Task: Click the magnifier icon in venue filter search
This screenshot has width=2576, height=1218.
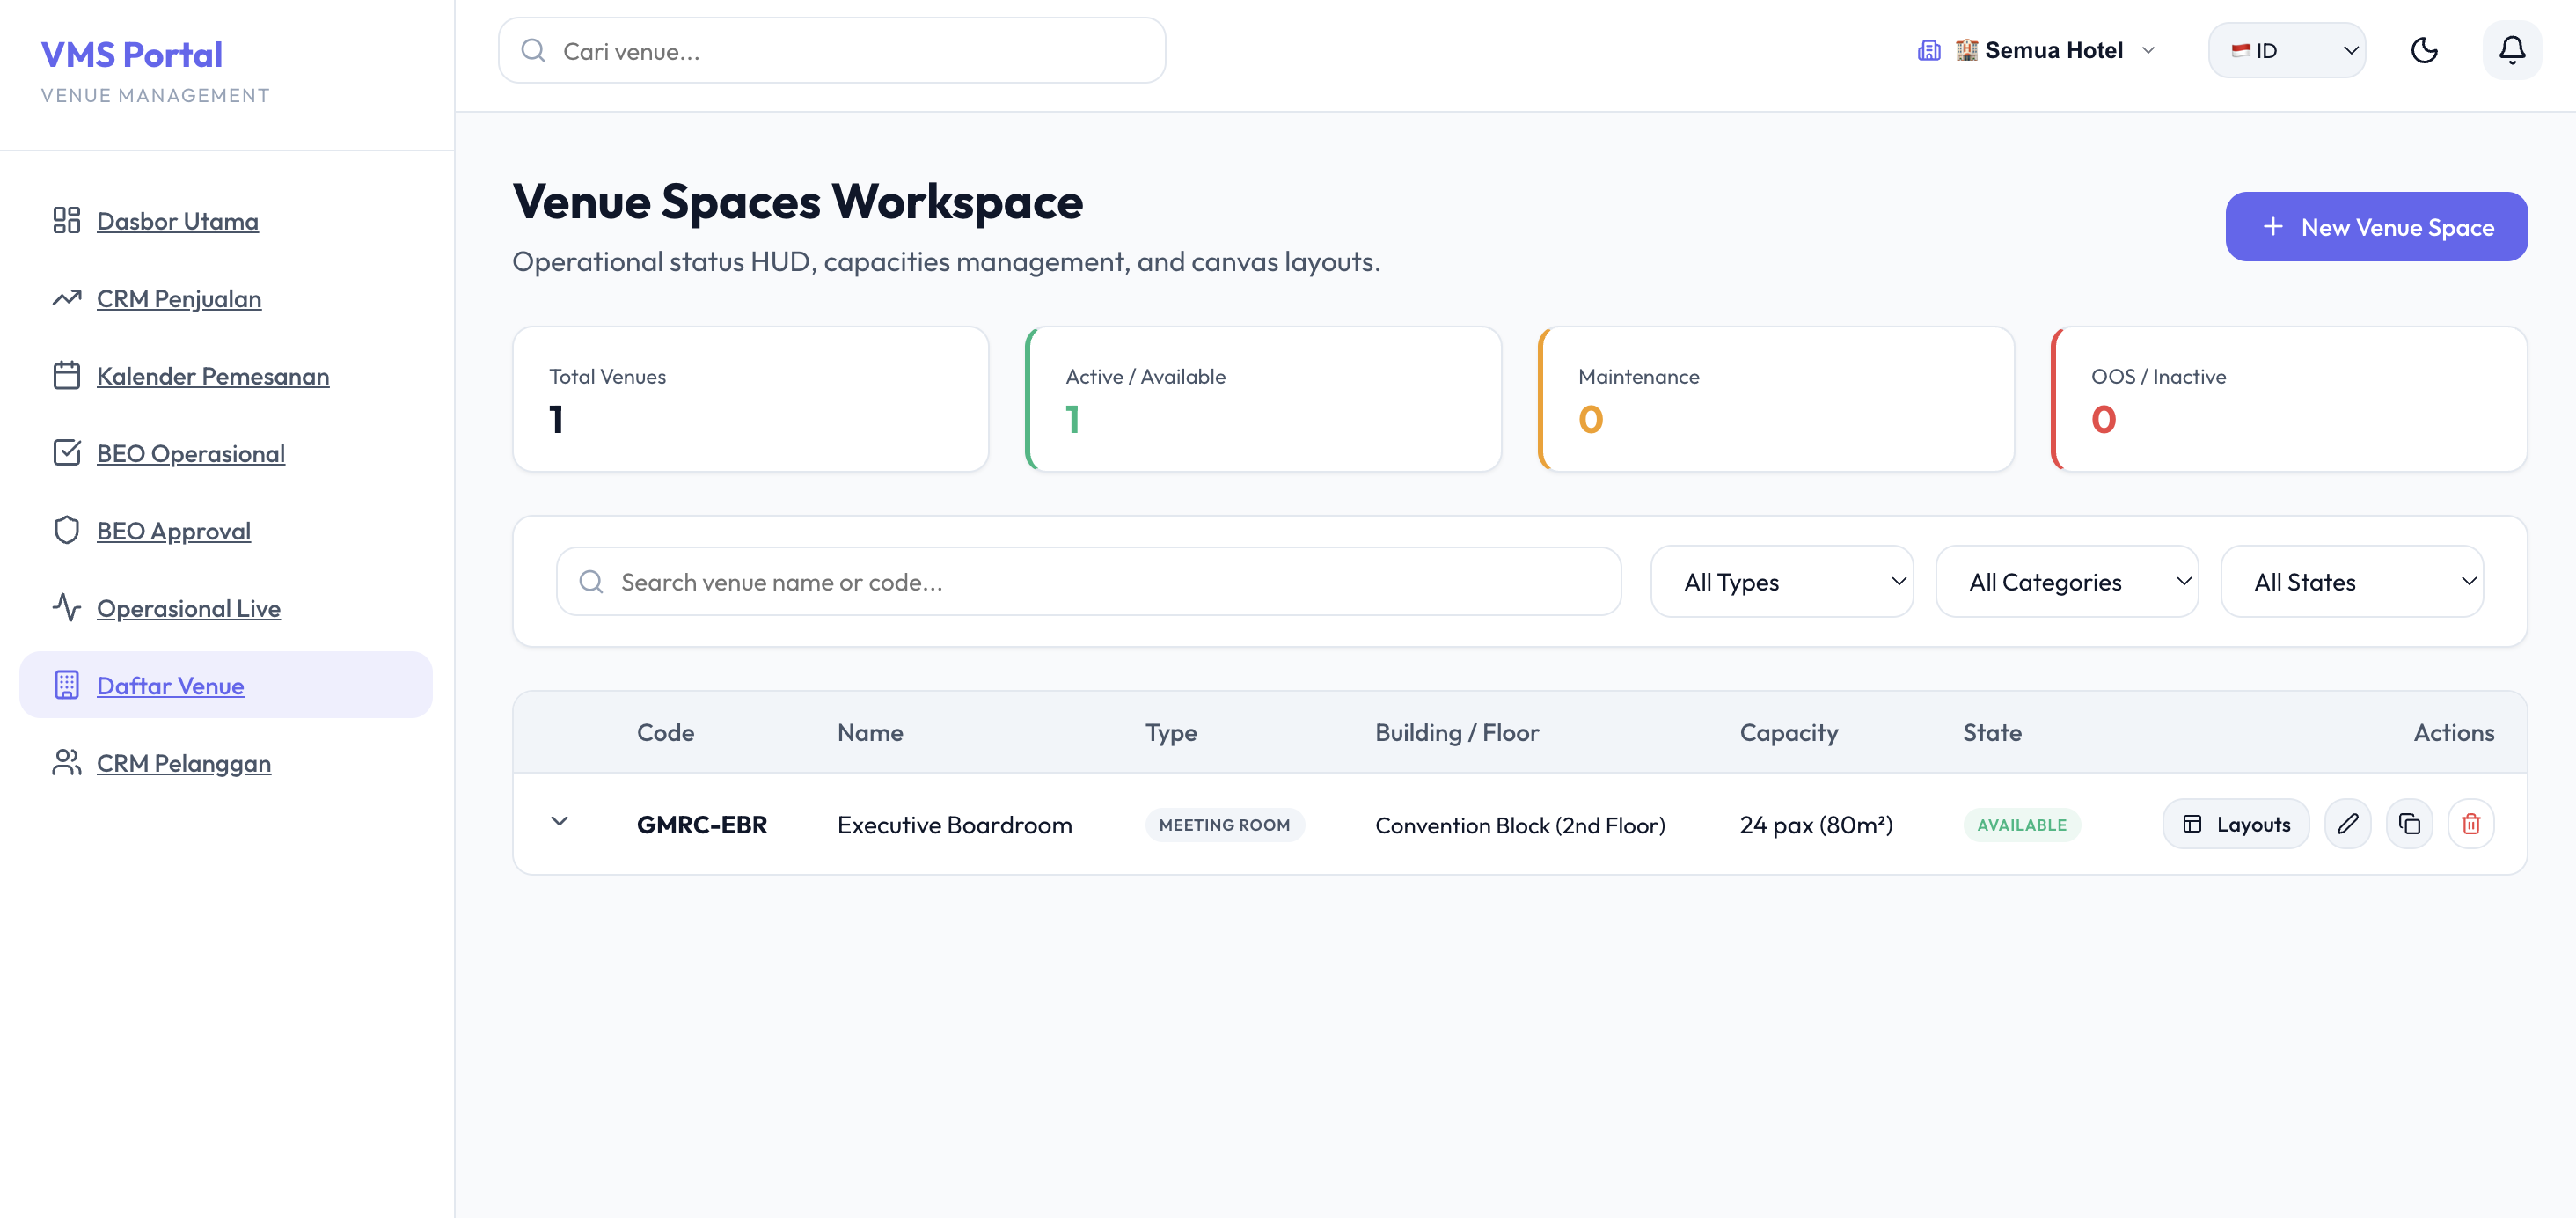Action: 592,581
